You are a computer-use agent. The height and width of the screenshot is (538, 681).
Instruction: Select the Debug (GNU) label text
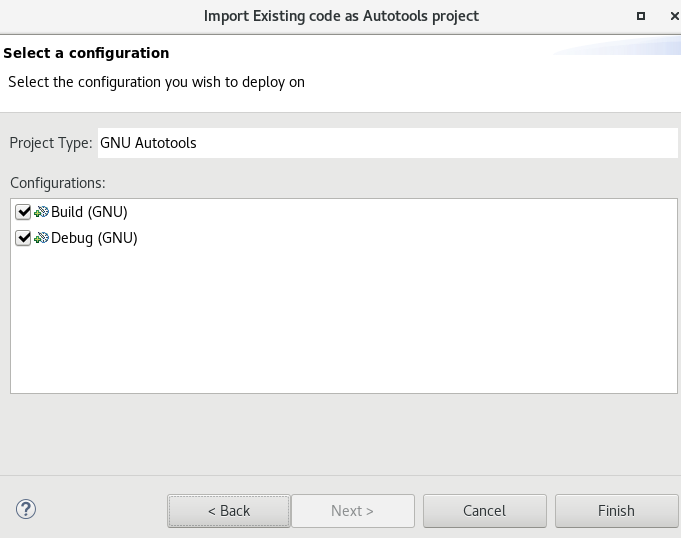(x=93, y=238)
